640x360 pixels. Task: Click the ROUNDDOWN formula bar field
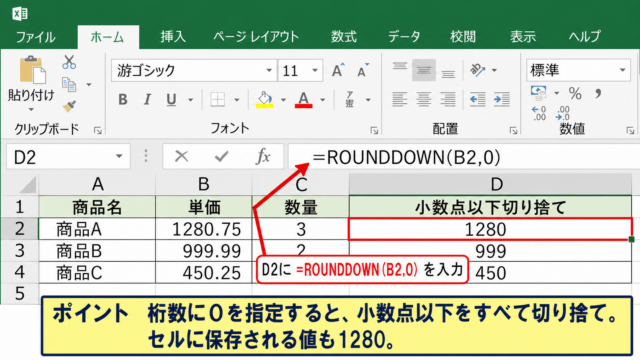pos(464,157)
